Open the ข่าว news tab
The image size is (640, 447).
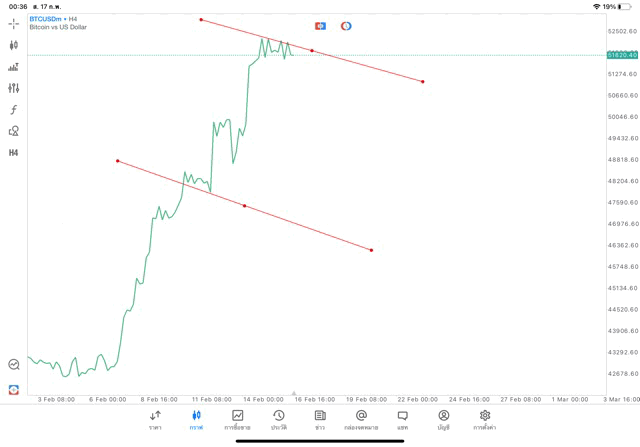coord(320,420)
